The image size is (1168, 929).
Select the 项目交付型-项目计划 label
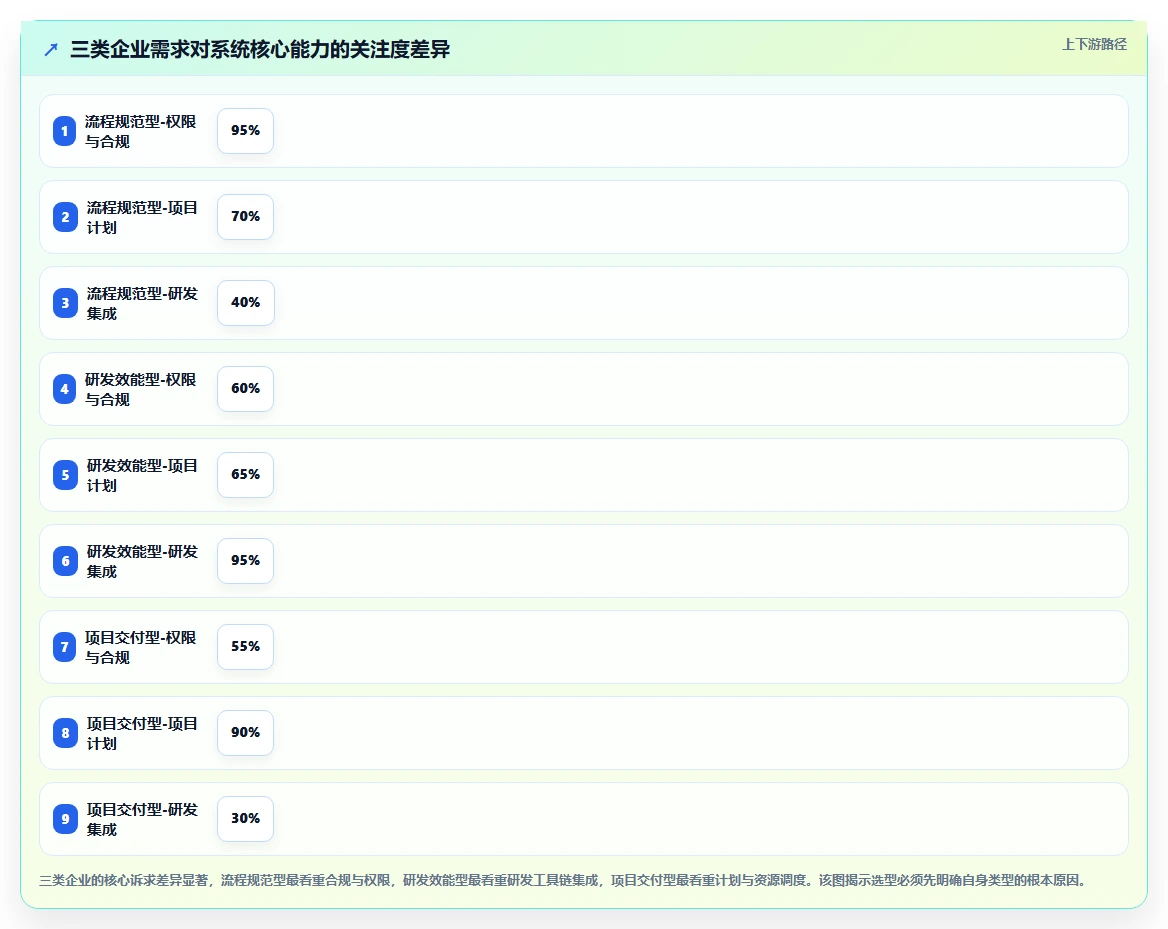(142, 733)
